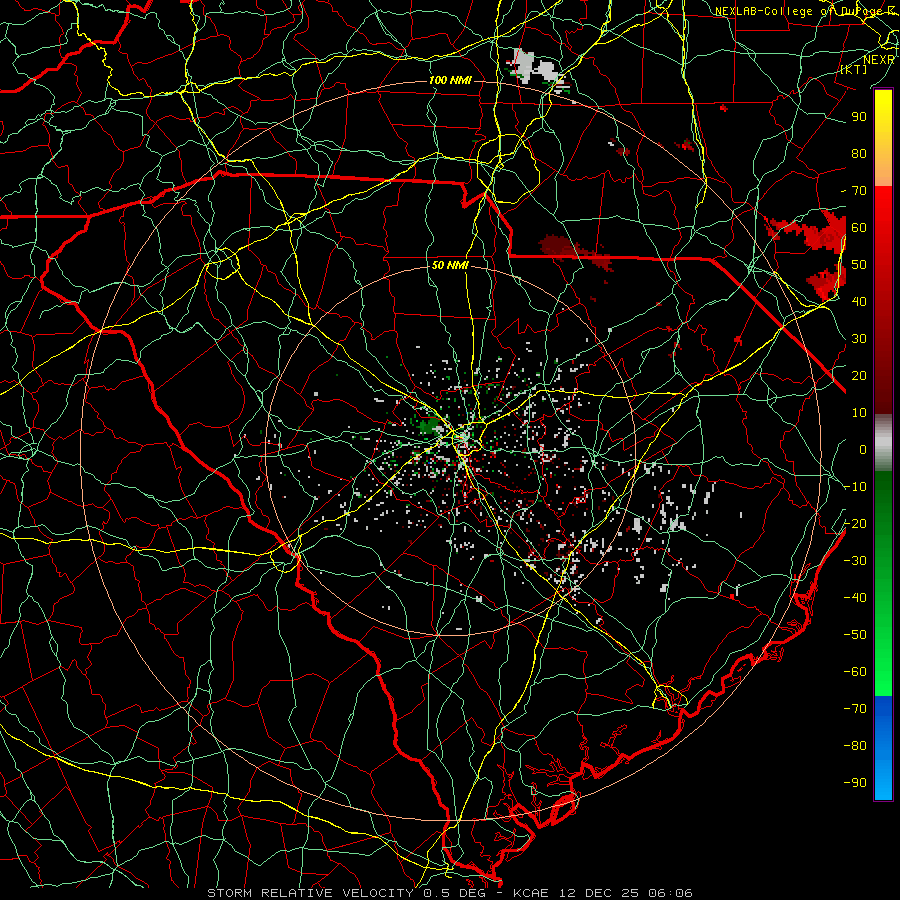
Task: Pick the green segment of the color bar
Action: click(x=883, y=583)
